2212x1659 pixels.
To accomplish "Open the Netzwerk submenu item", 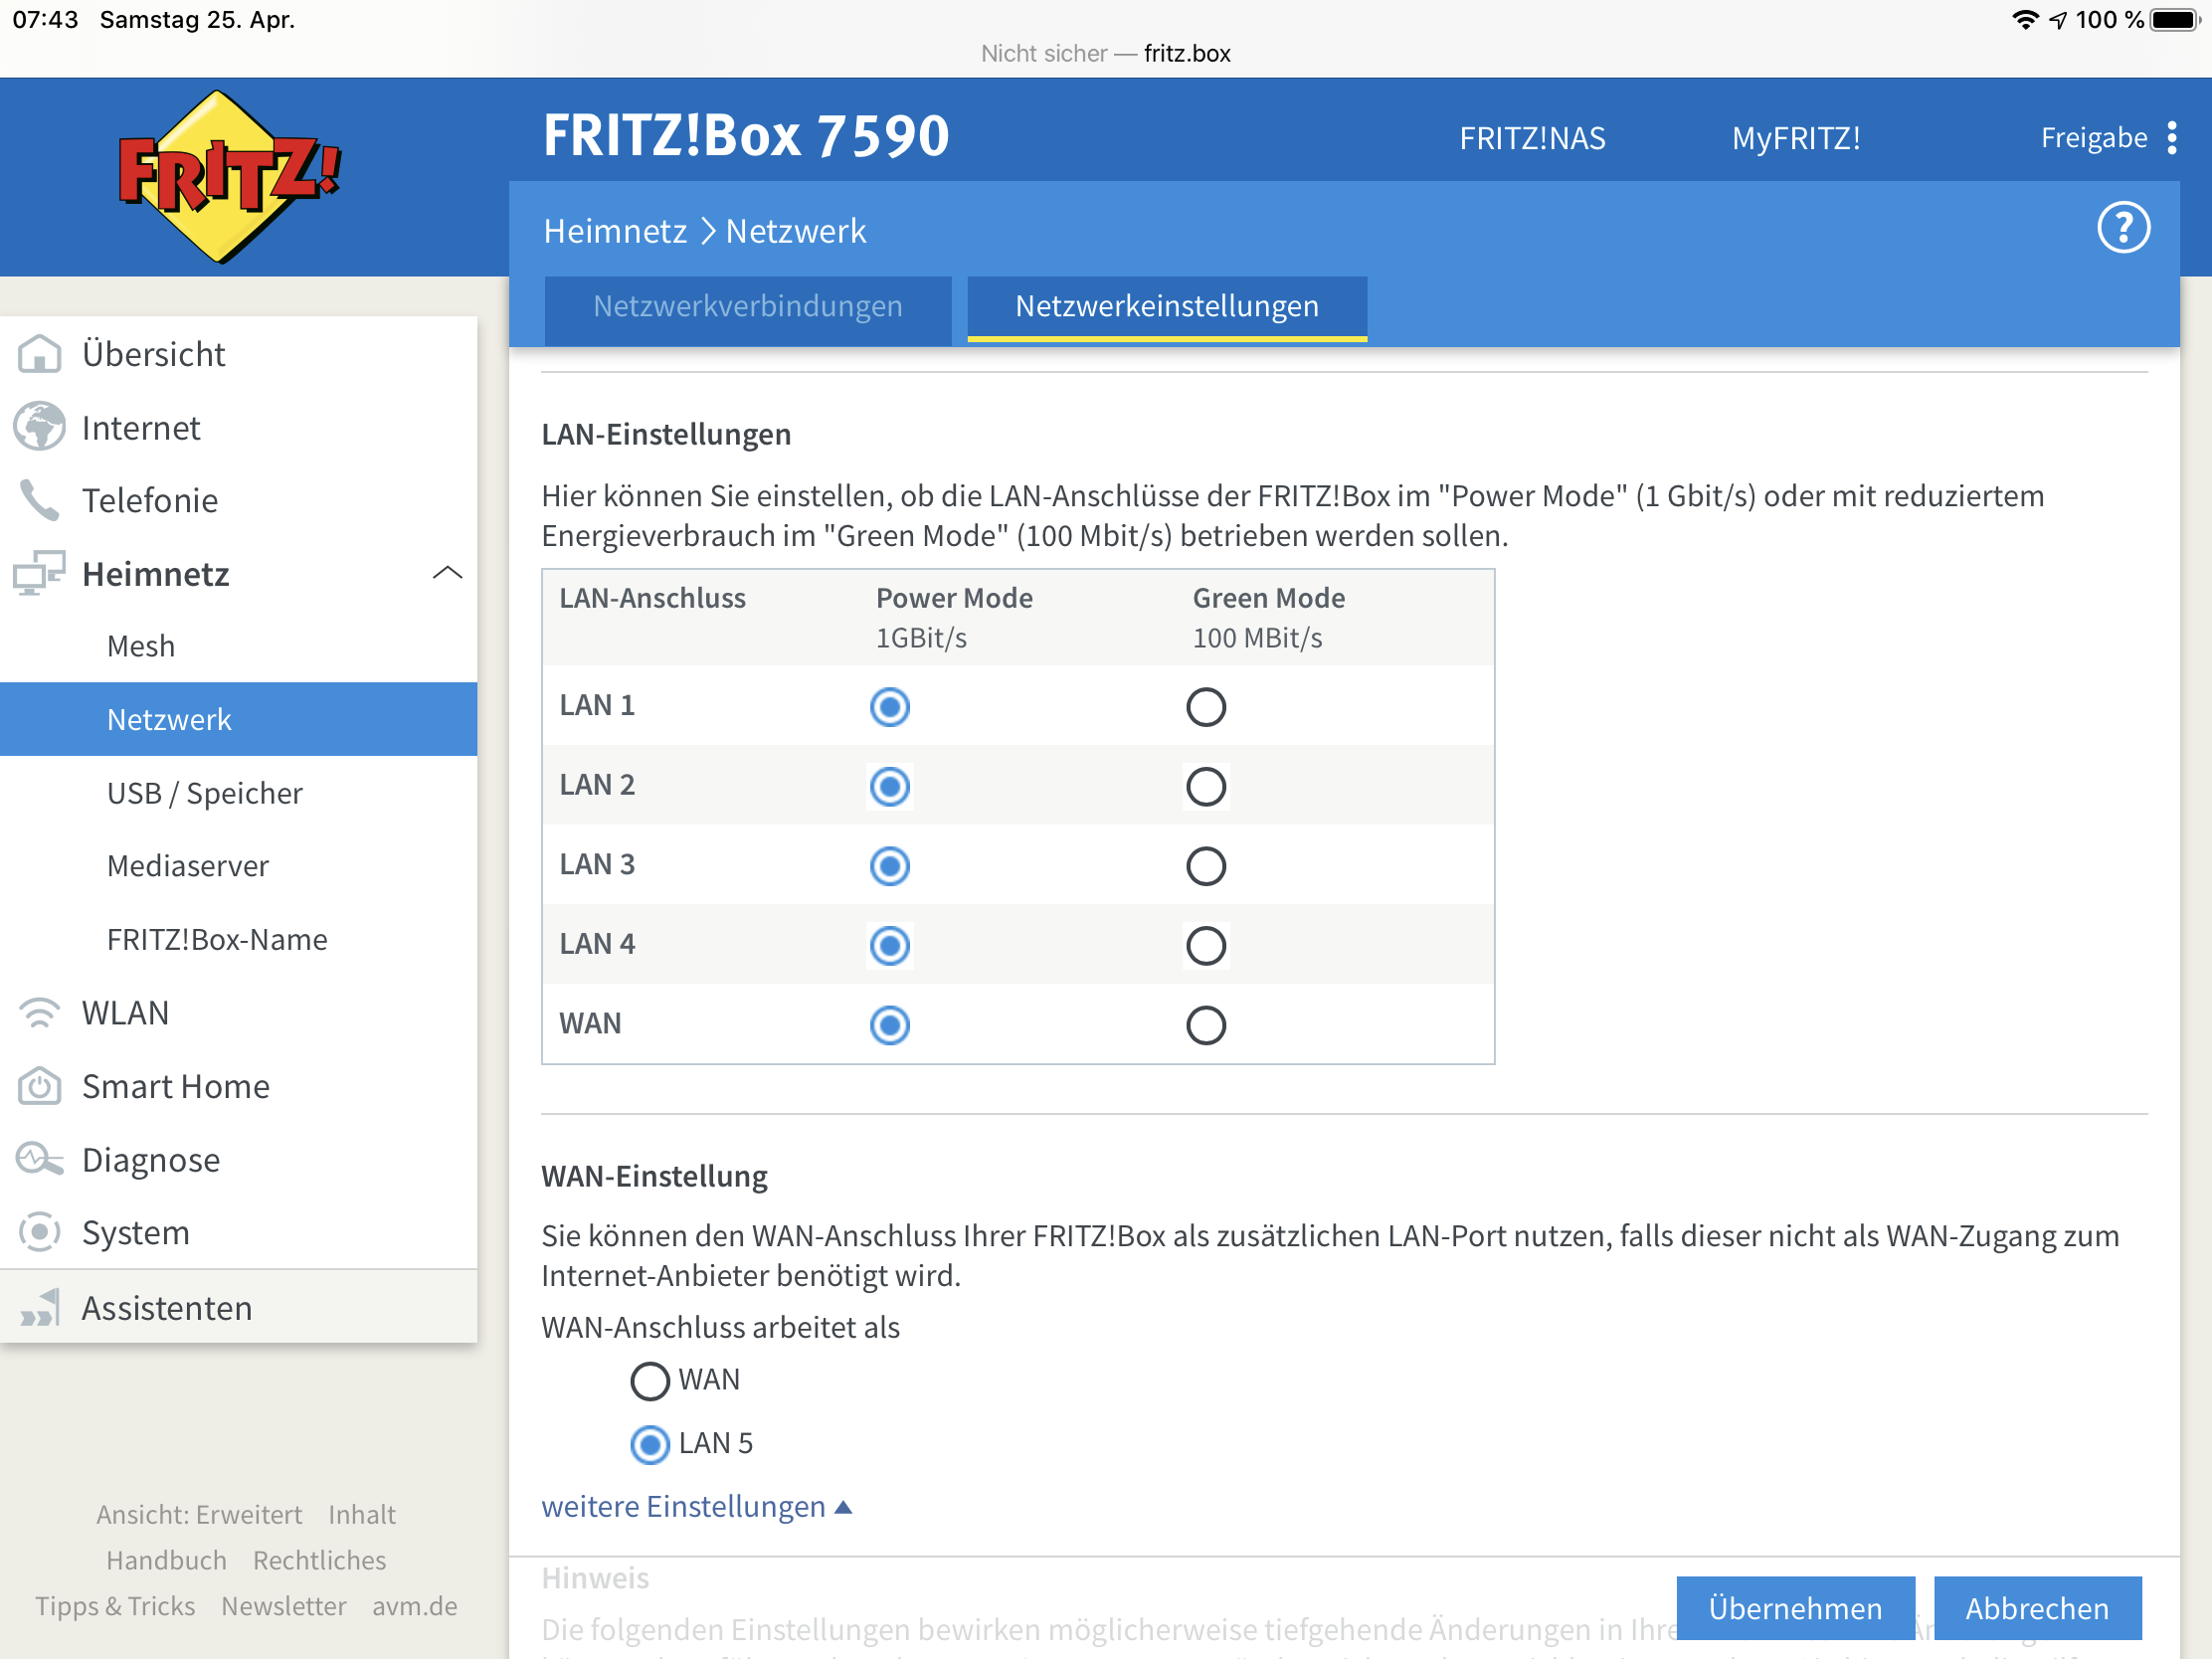I will tap(238, 719).
